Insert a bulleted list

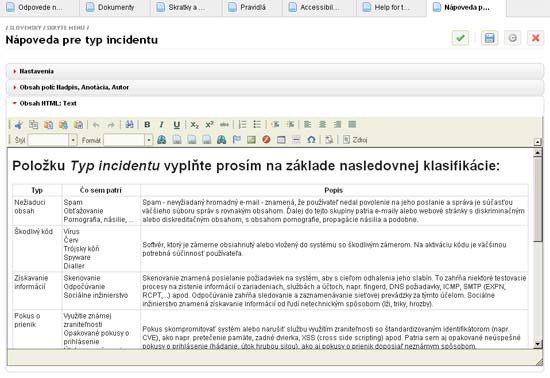(x=257, y=124)
